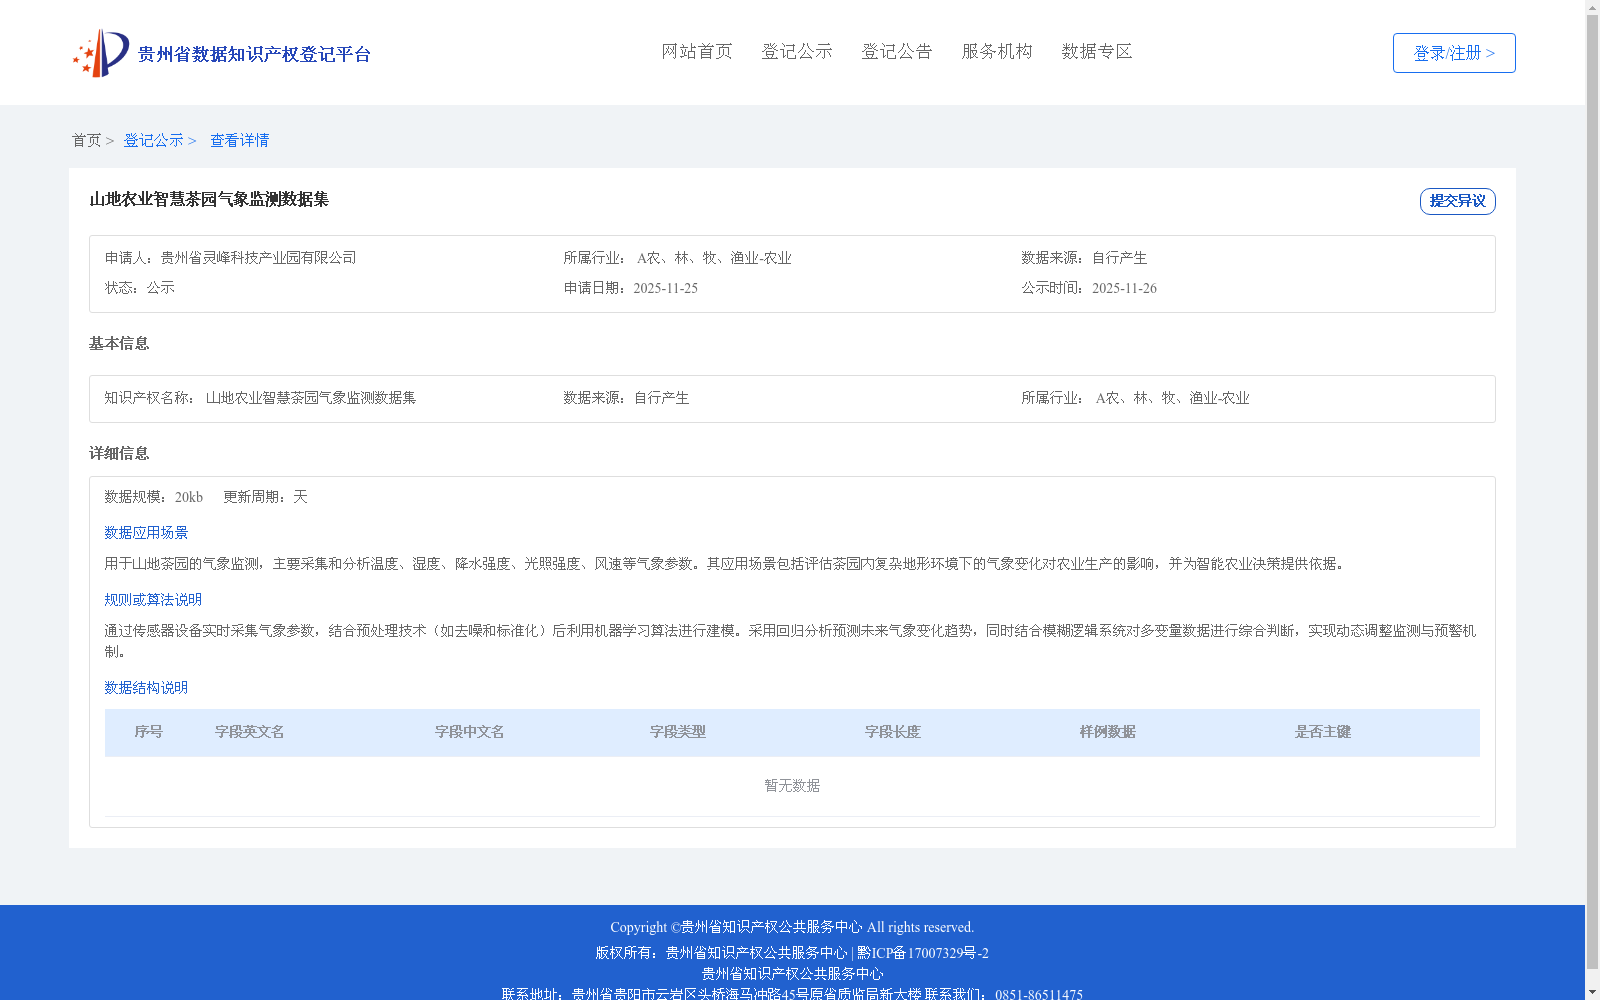The image size is (1600, 1000).
Task: Click the 数据结构说明 heading
Action: click(146, 688)
